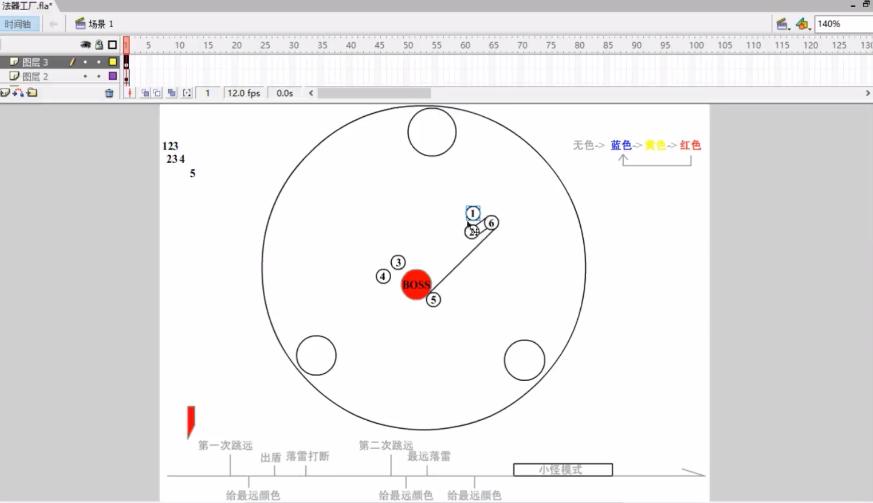Click frame 50 on the timeline ruler
The image size is (873, 503).
408,45
